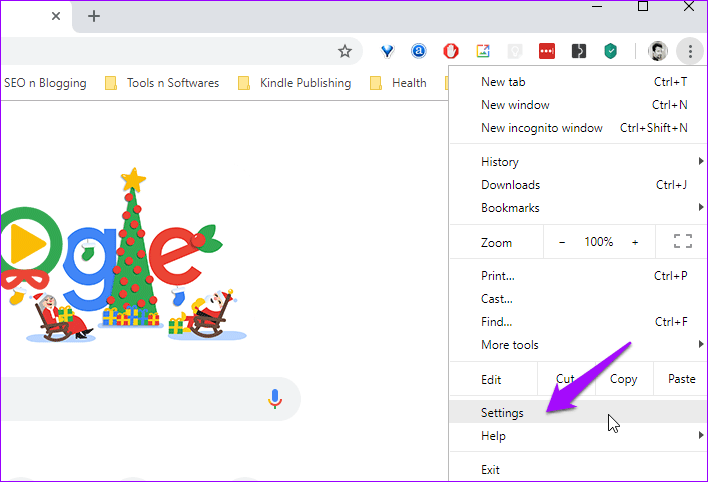Play the Google holiday doodle

pos(27,243)
